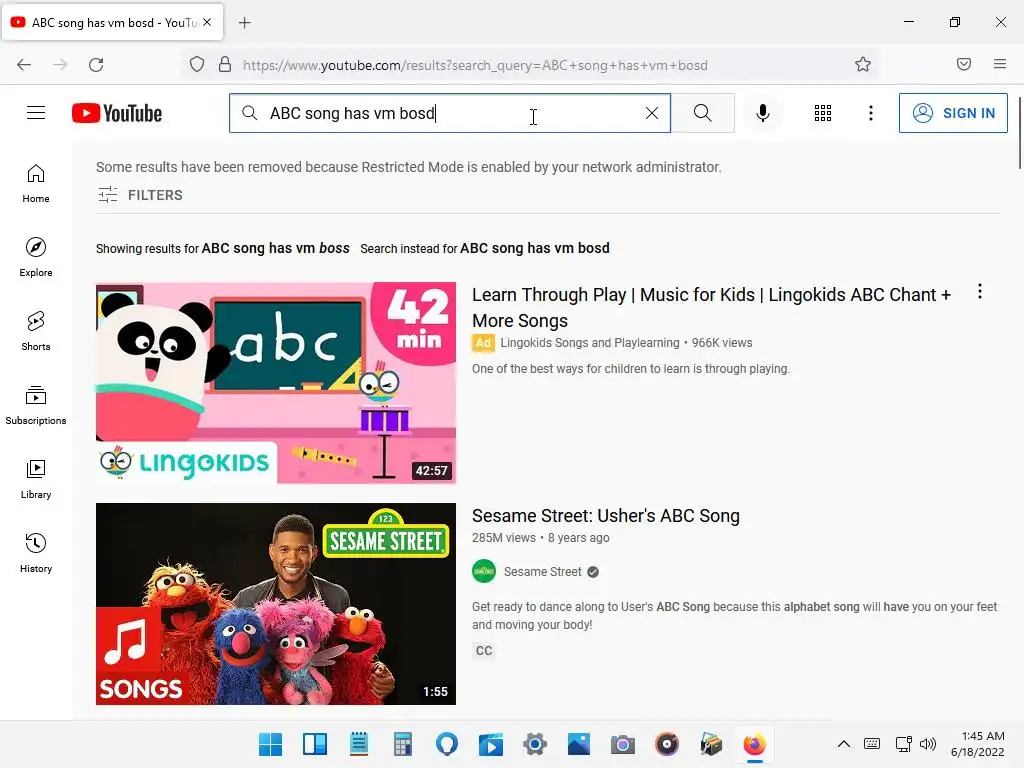This screenshot has width=1024, height=768.
Task: Open the volume control in tray
Action: [927, 744]
